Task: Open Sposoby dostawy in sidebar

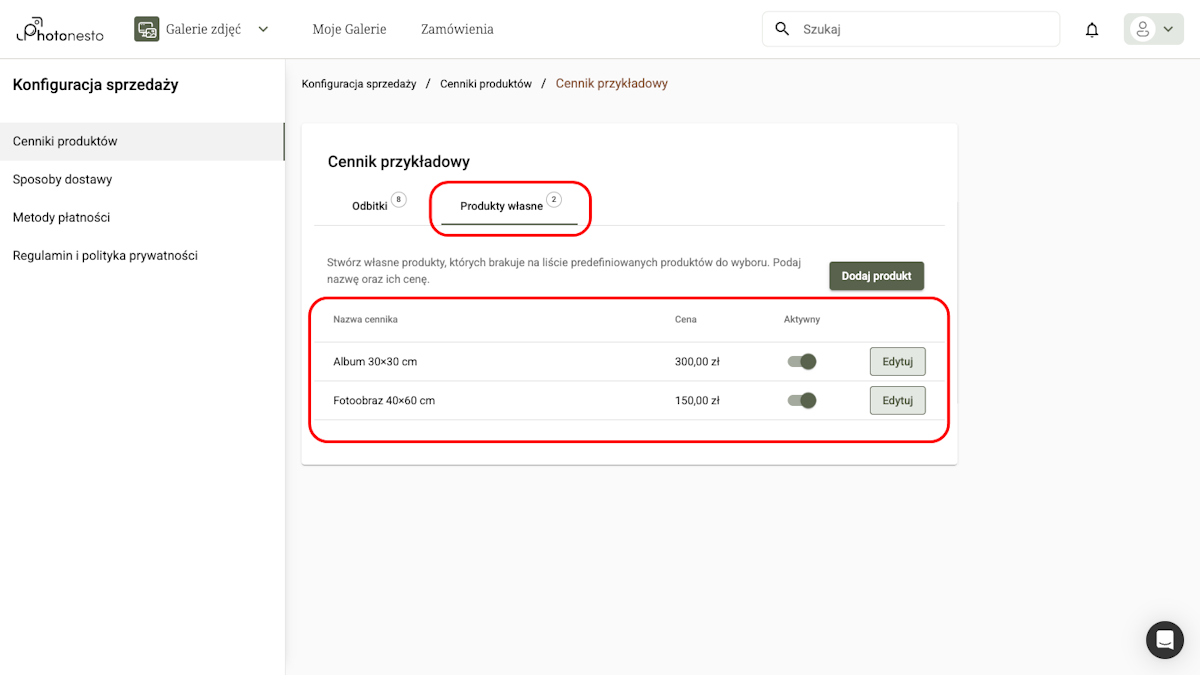Action: [x=62, y=180]
